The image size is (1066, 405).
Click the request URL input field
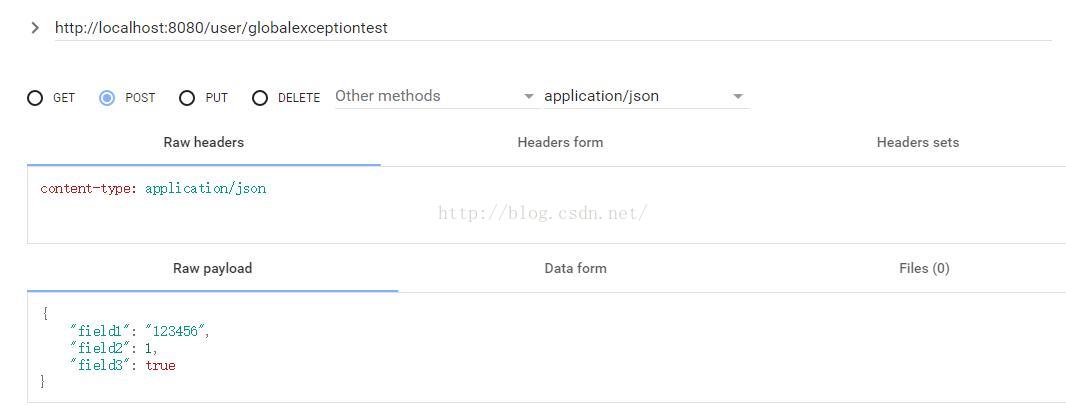tap(553, 28)
